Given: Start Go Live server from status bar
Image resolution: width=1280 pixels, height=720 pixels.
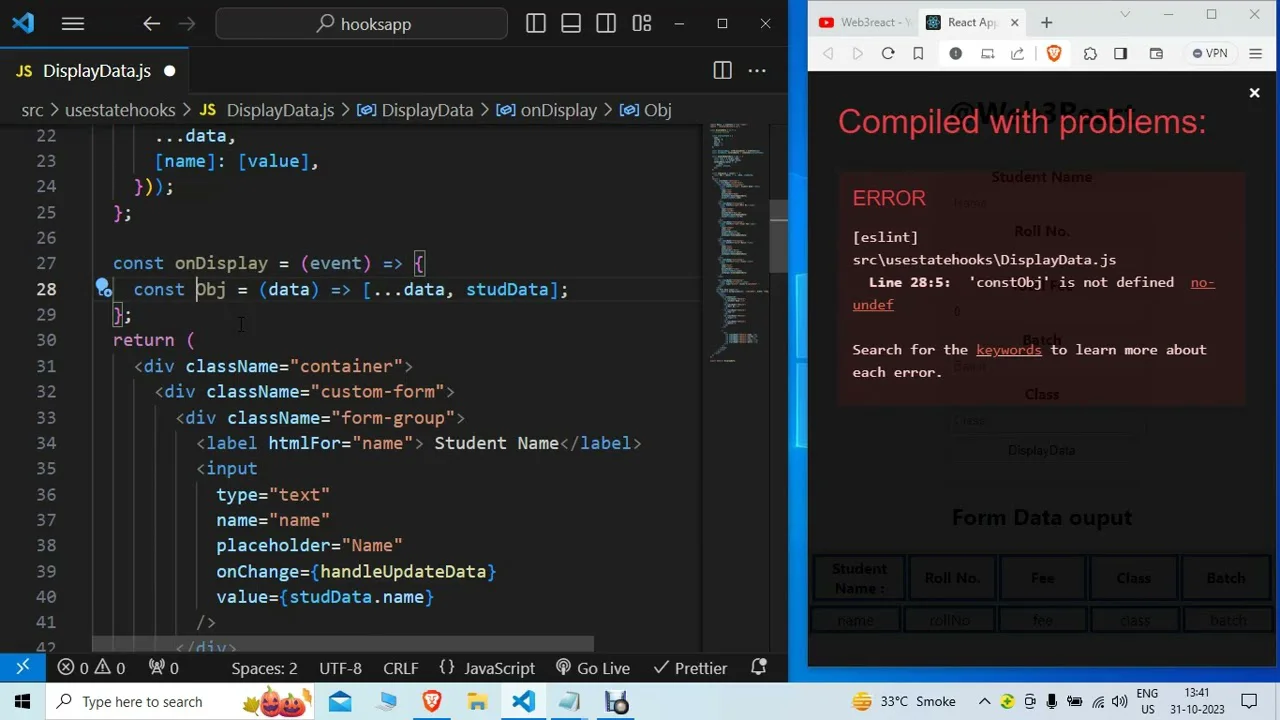Looking at the screenshot, I should 592,668.
